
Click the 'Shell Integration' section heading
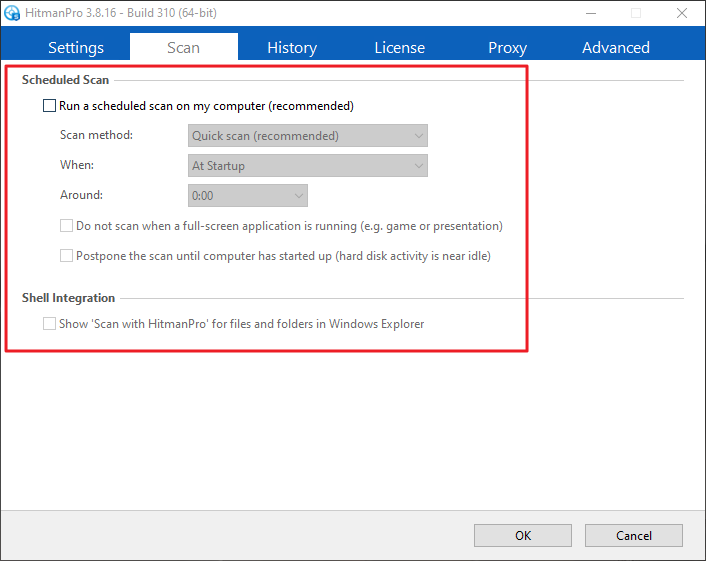(x=68, y=298)
